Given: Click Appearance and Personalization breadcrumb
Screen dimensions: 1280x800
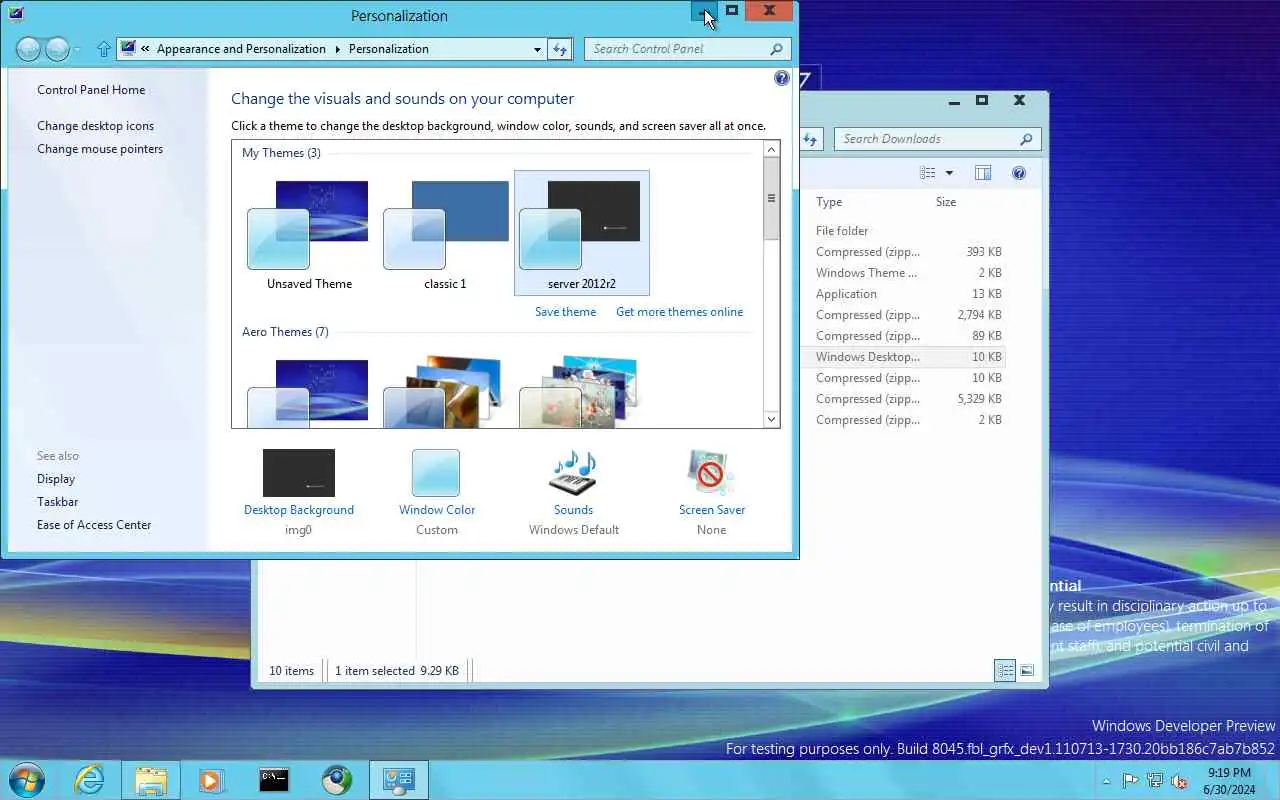Looking at the screenshot, I should (x=241, y=48).
